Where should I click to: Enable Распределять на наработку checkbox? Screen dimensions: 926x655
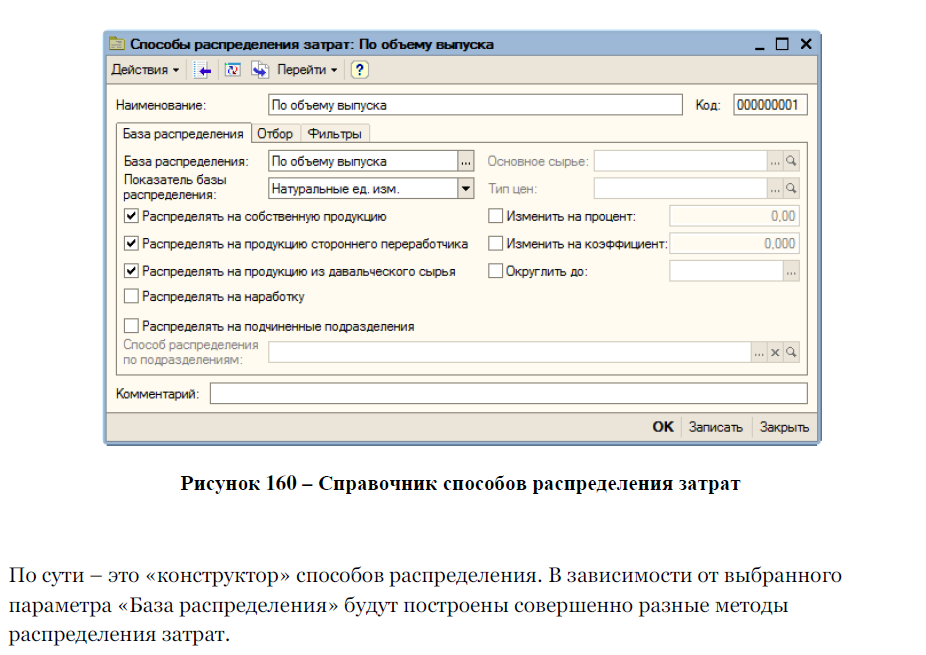pos(131,296)
